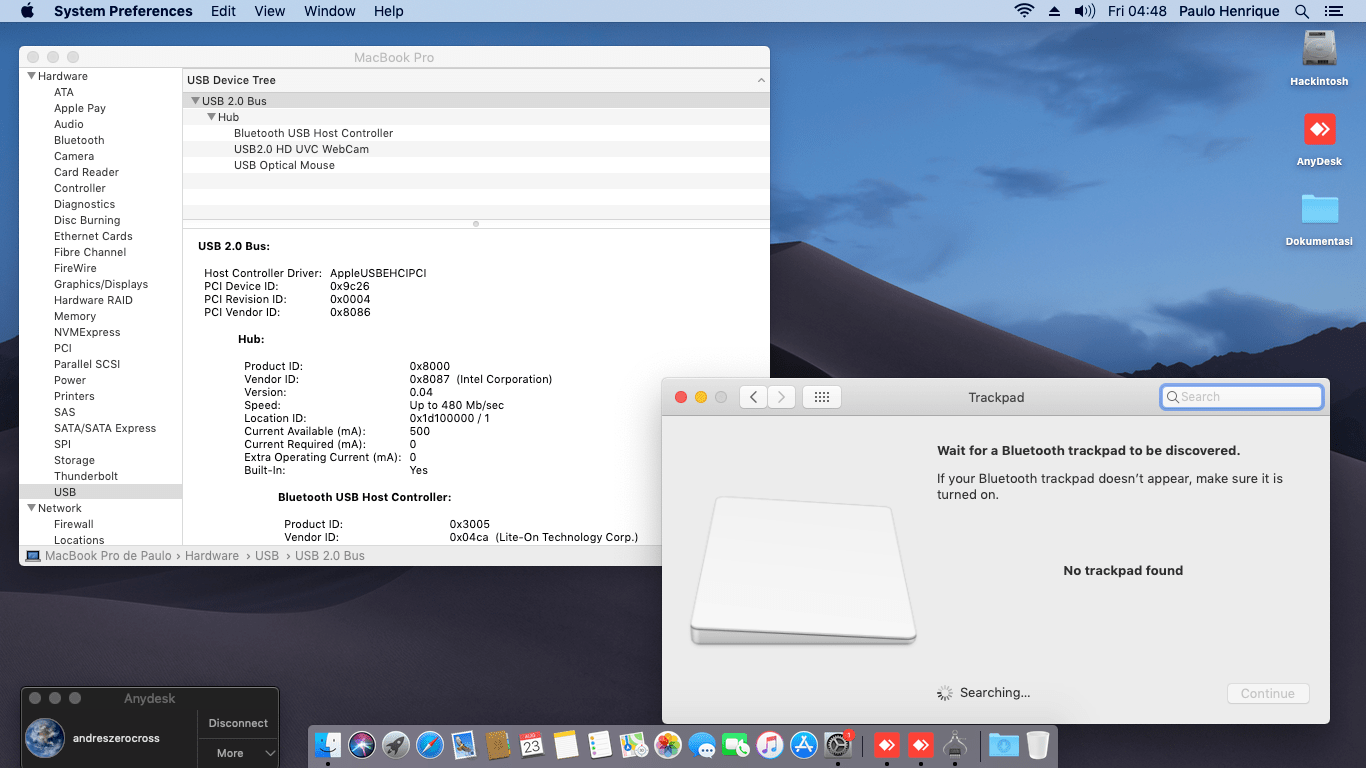Open Calendar icon in the Dock
1366x768 pixels.
click(532, 745)
